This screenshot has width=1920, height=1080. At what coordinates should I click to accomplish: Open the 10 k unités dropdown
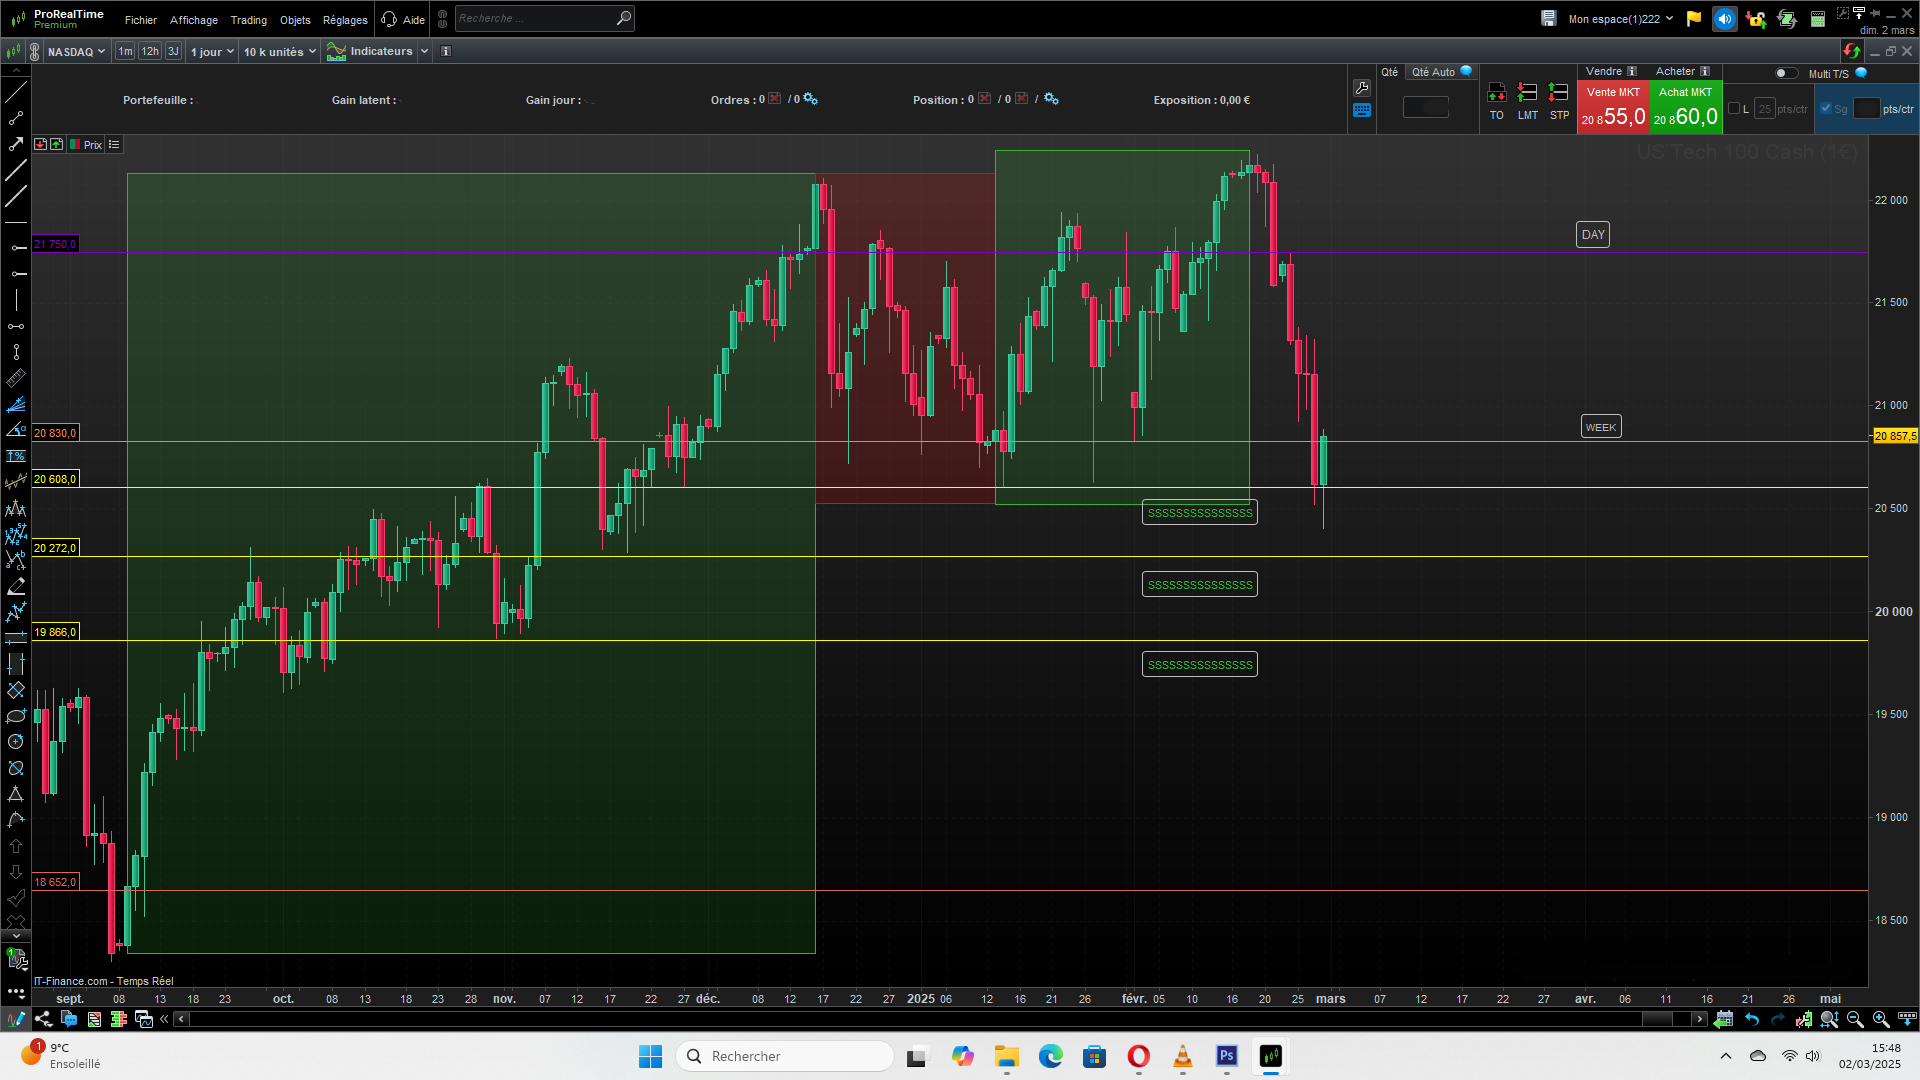279,52
